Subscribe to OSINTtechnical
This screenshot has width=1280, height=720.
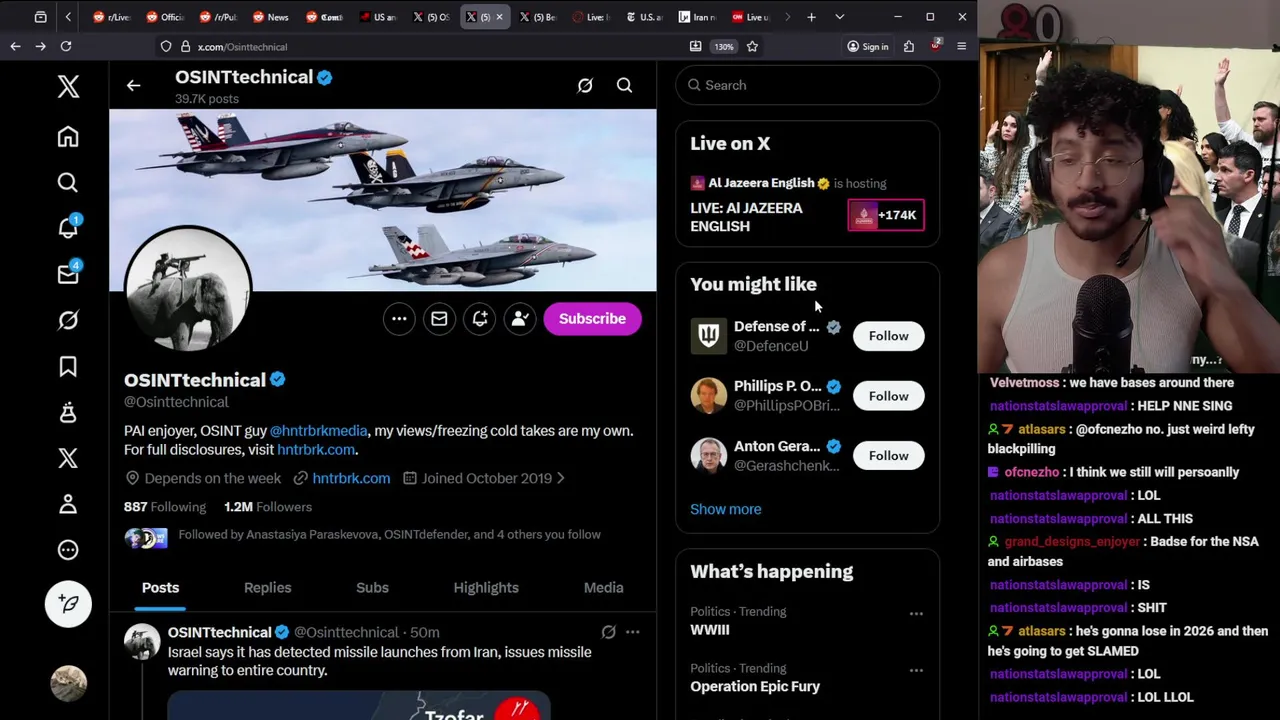[x=592, y=319]
